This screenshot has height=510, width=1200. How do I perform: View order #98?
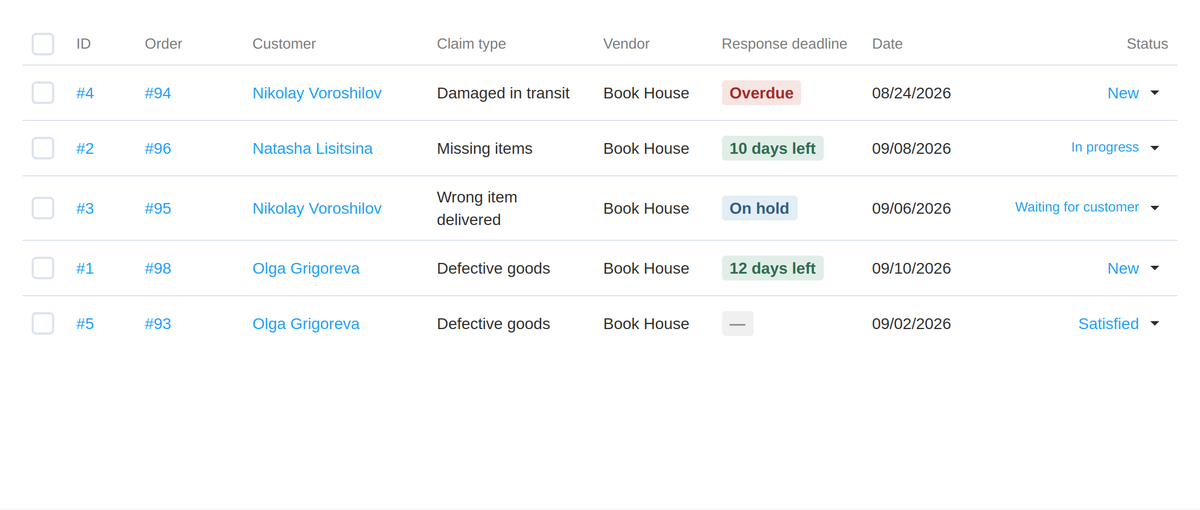(158, 268)
